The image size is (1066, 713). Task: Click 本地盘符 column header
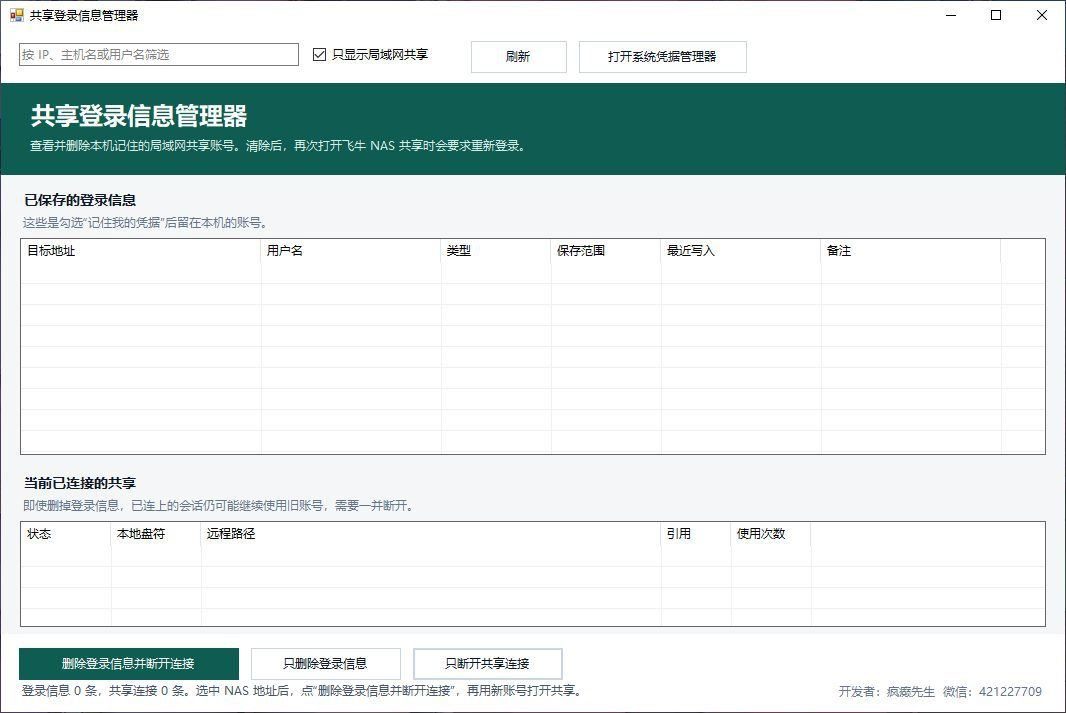(x=156, y=534)
